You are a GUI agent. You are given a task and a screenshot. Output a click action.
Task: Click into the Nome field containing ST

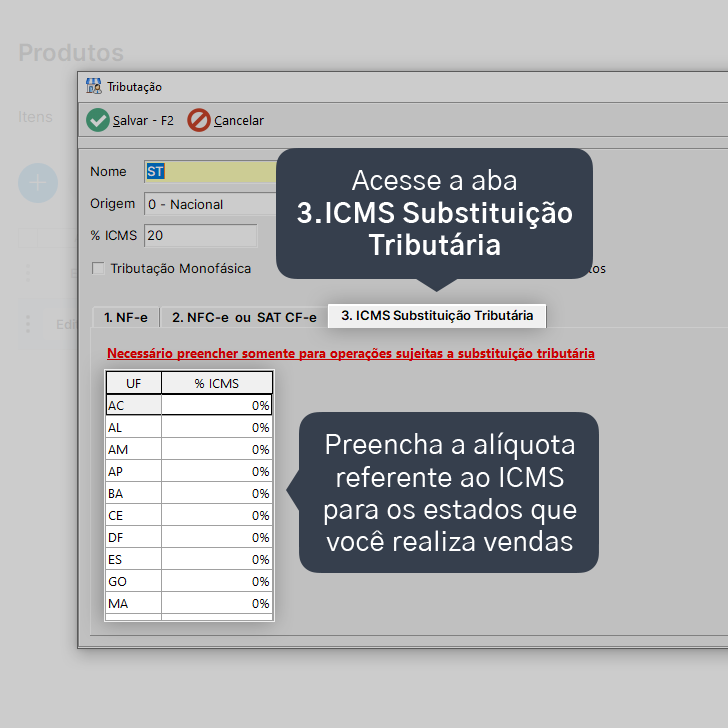pos(211,171)
